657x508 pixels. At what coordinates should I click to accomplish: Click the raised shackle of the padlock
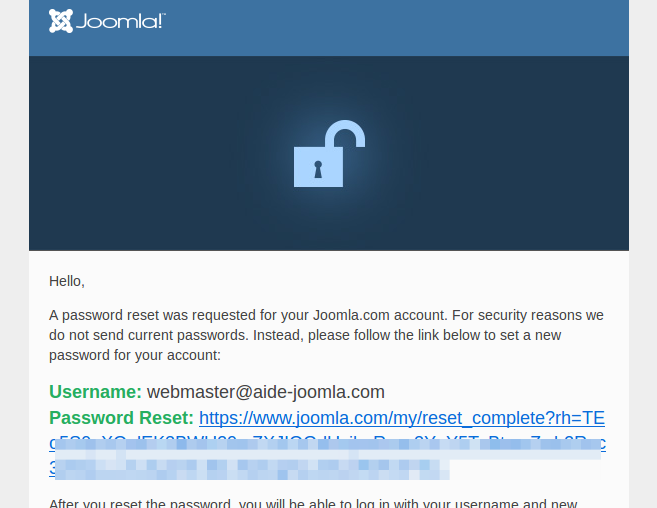pyautogui.click(x=346, y=135)
